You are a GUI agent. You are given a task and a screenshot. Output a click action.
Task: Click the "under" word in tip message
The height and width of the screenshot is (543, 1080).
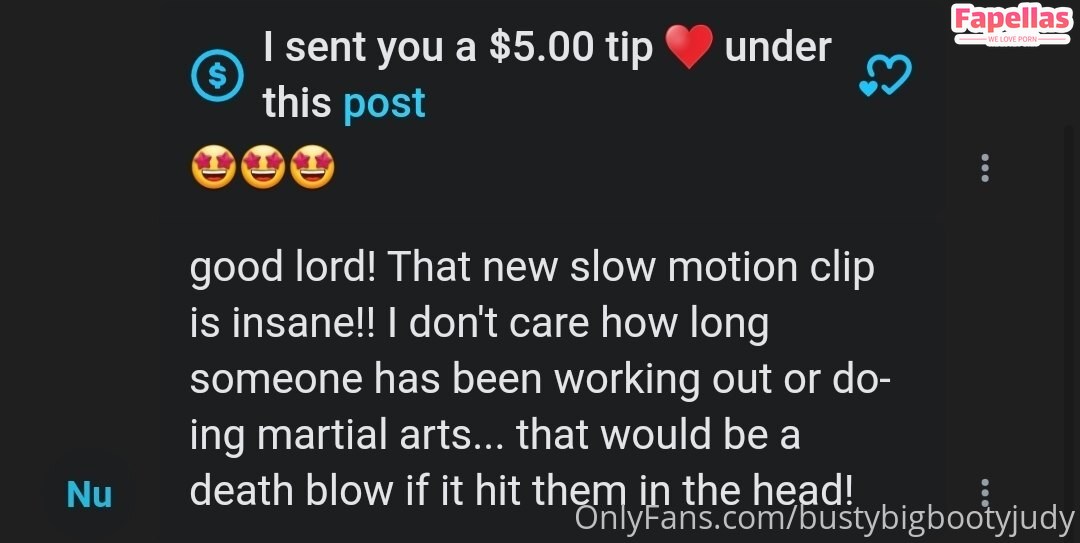pyautogui.click(x=778, y=48)
